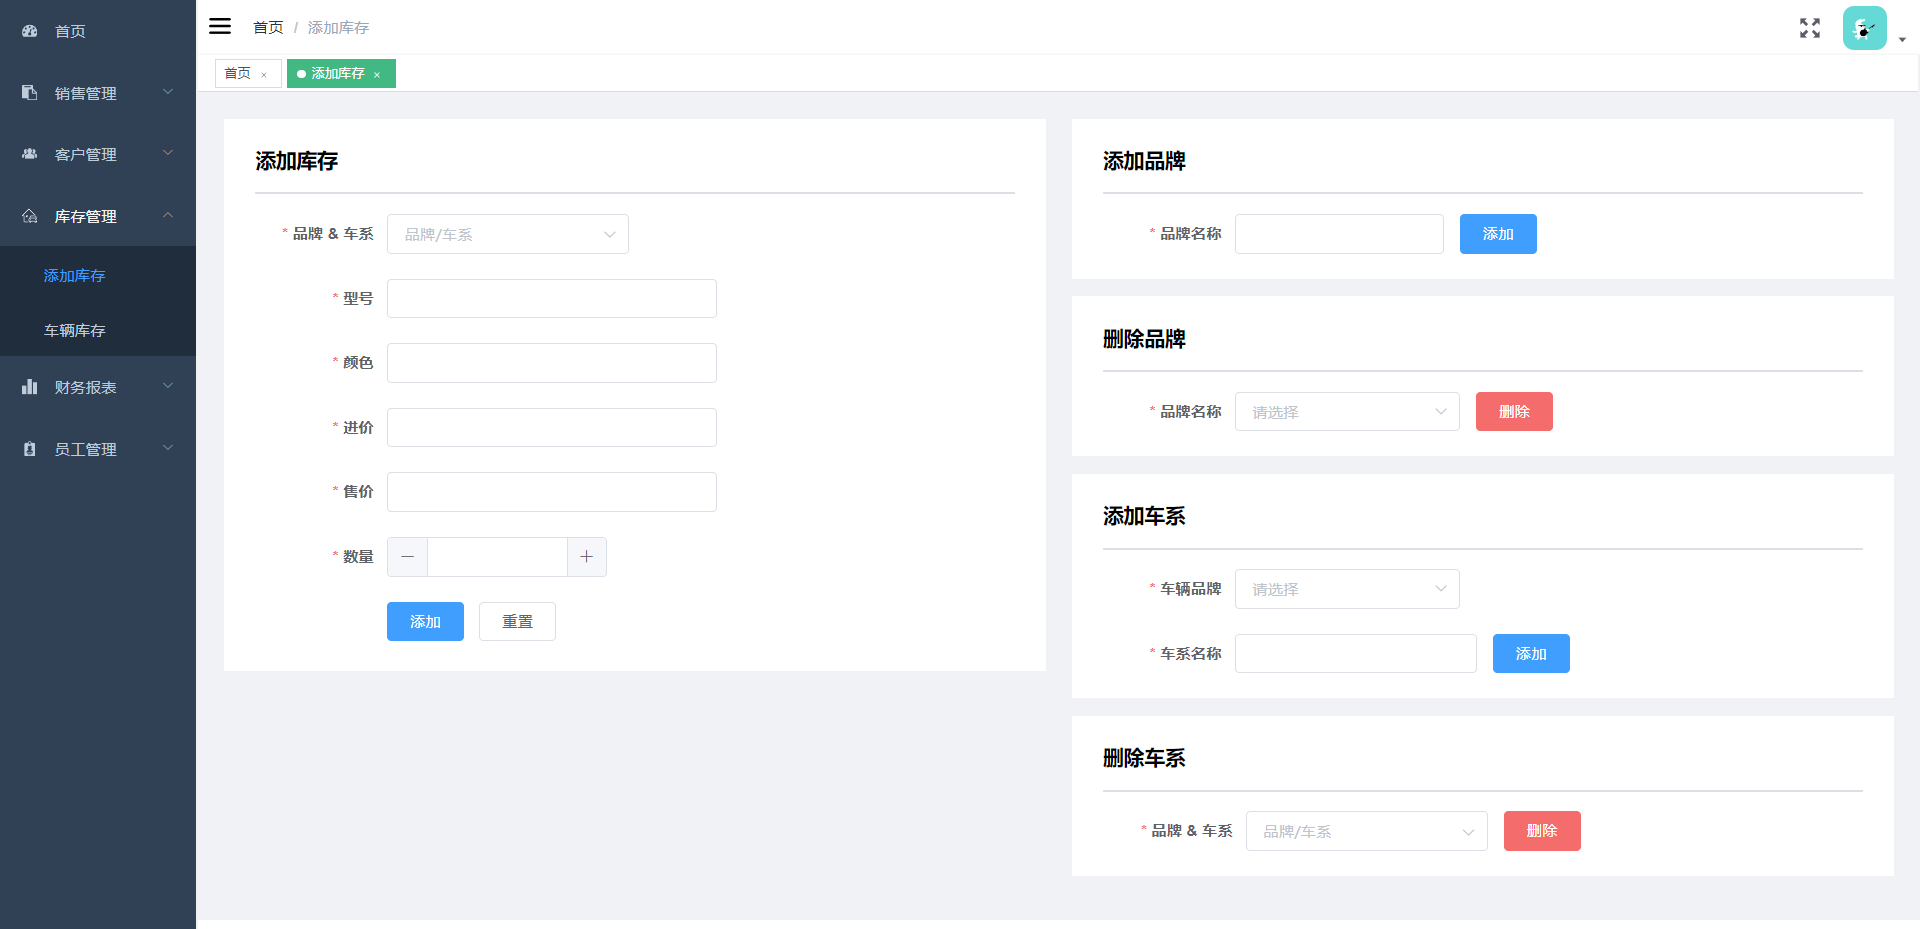Image resolution: width=1920 pixels, height=929 pixels.
Task: Select 添加库存 submenu item
Action: (98, 275)
